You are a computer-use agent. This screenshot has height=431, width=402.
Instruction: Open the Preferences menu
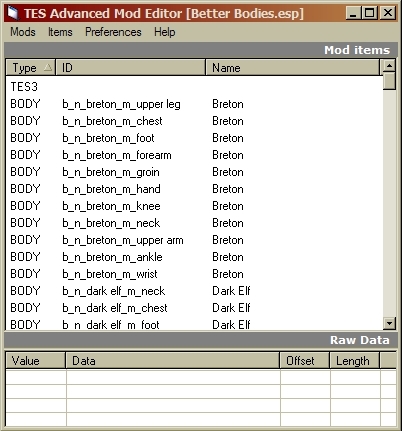click(113, 32)
